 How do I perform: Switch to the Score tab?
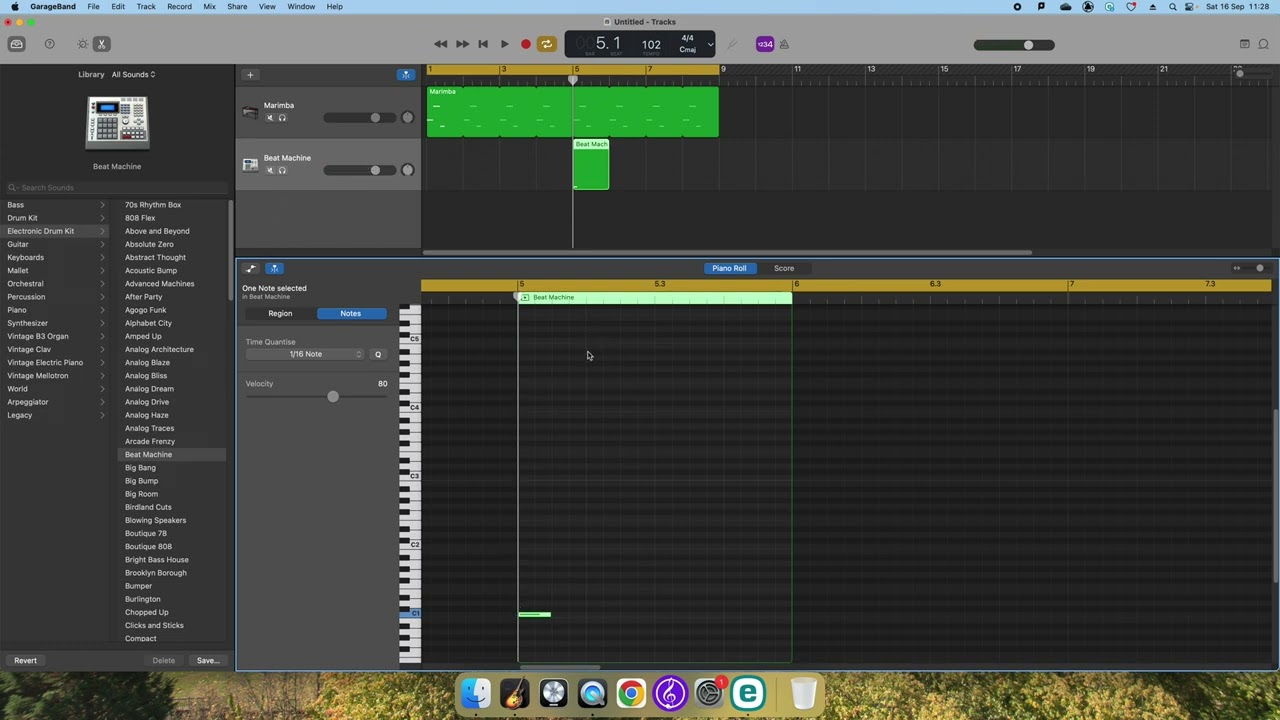tap(784, 268)
